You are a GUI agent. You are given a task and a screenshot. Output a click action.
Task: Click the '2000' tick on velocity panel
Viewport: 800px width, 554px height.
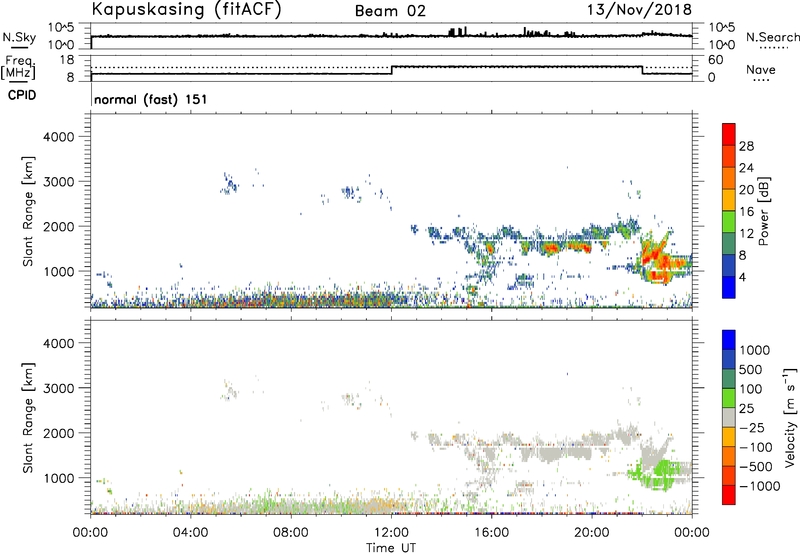tap(58, 433)
